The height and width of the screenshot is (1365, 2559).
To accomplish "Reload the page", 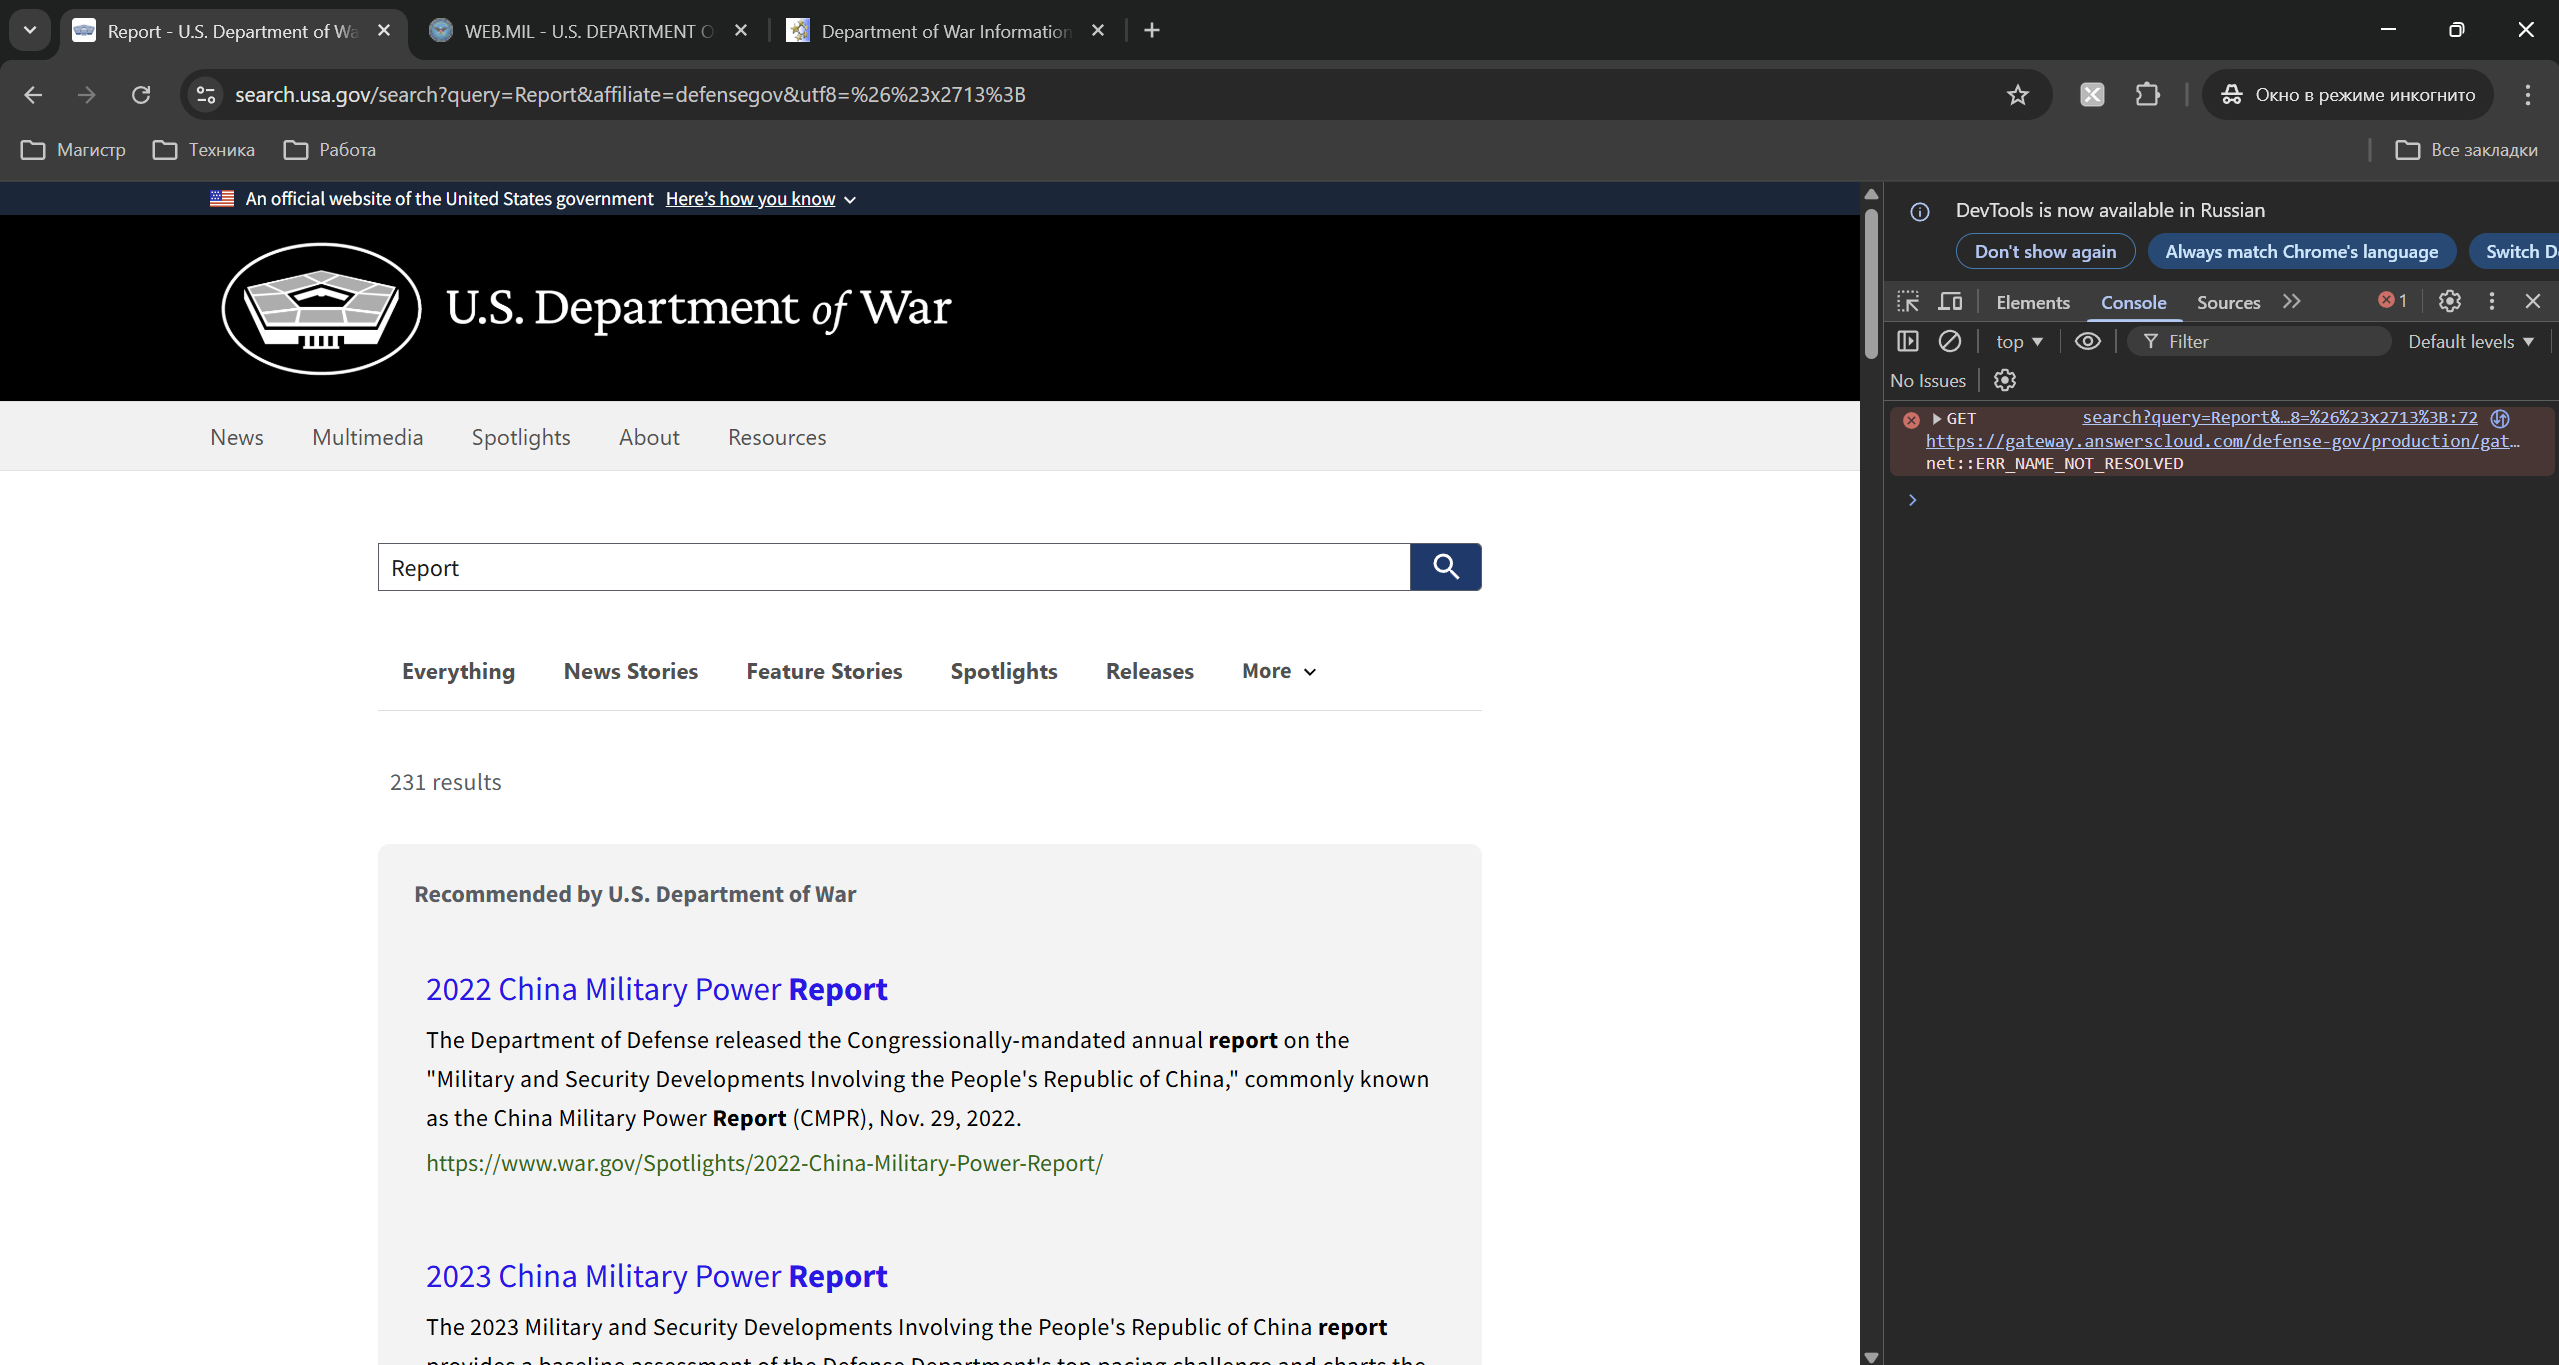I will coord(141,94).
